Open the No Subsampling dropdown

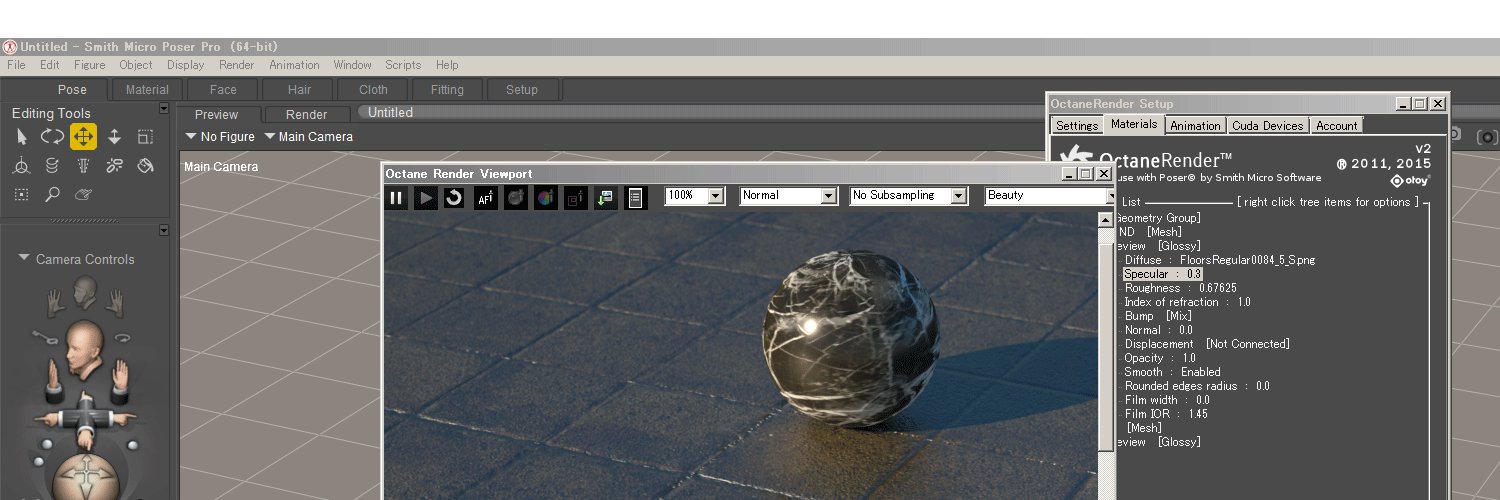tap(959, 196)
